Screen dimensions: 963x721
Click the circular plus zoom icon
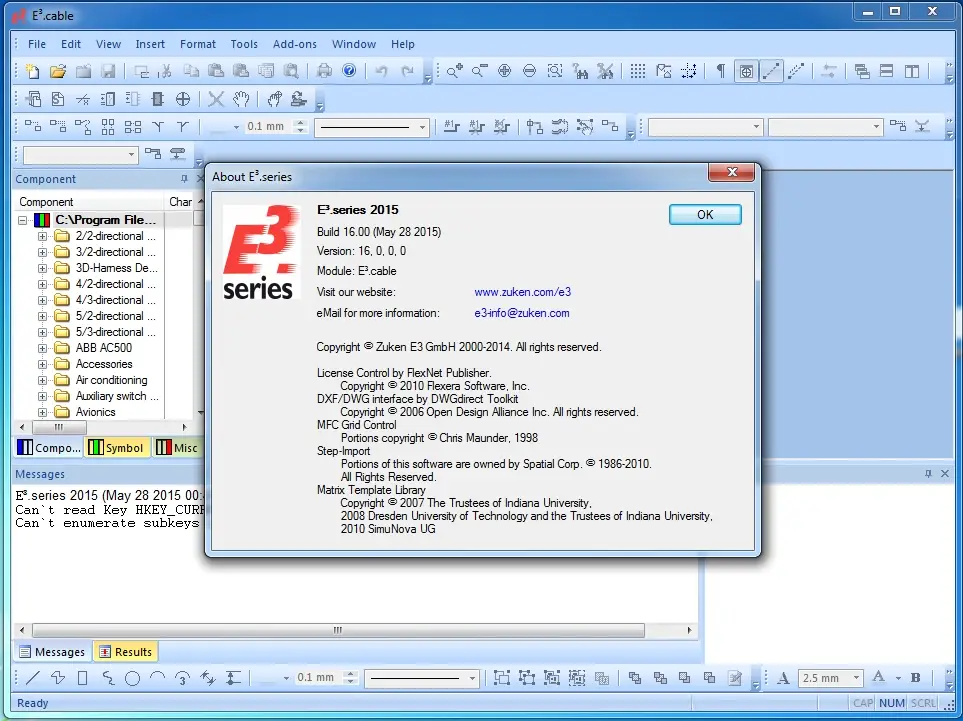point(504,71)
